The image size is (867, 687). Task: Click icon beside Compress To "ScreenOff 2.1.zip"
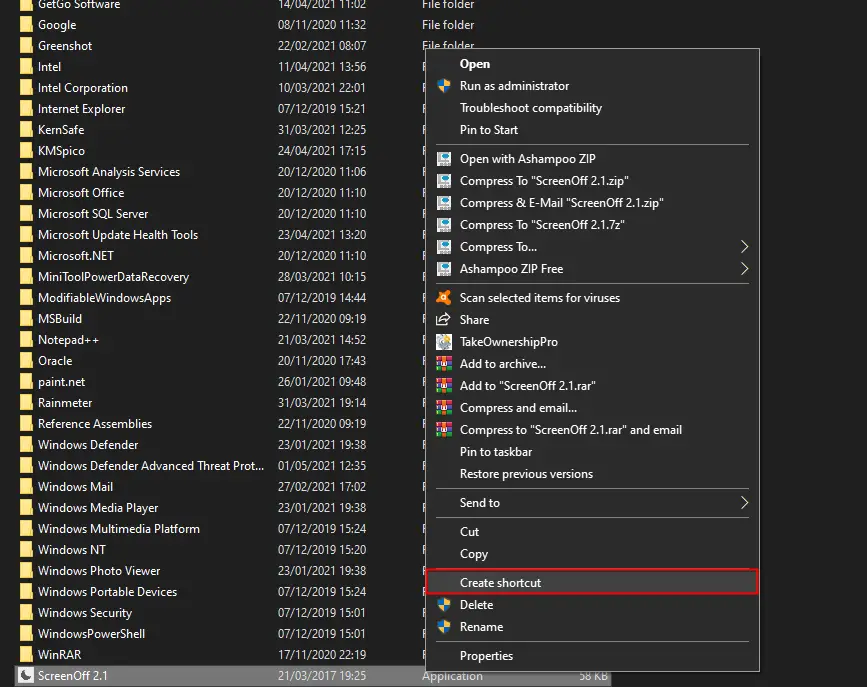pos(444,181)
